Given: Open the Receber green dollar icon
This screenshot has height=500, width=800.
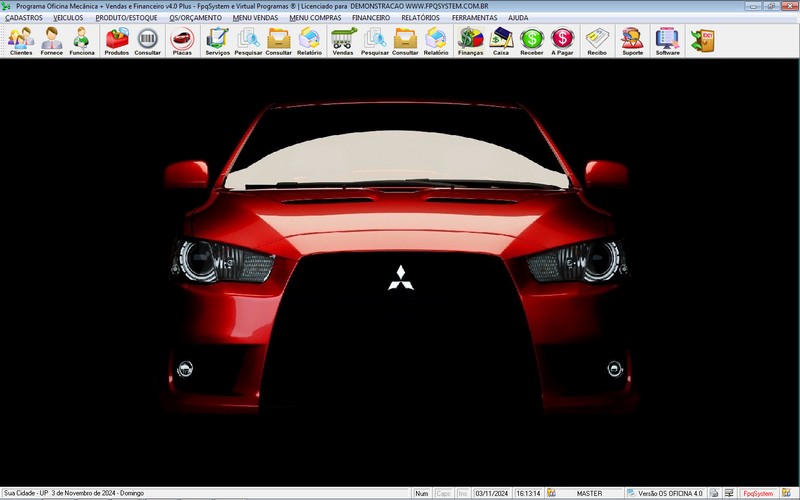Looking at the screenshot, I should 532,40.
